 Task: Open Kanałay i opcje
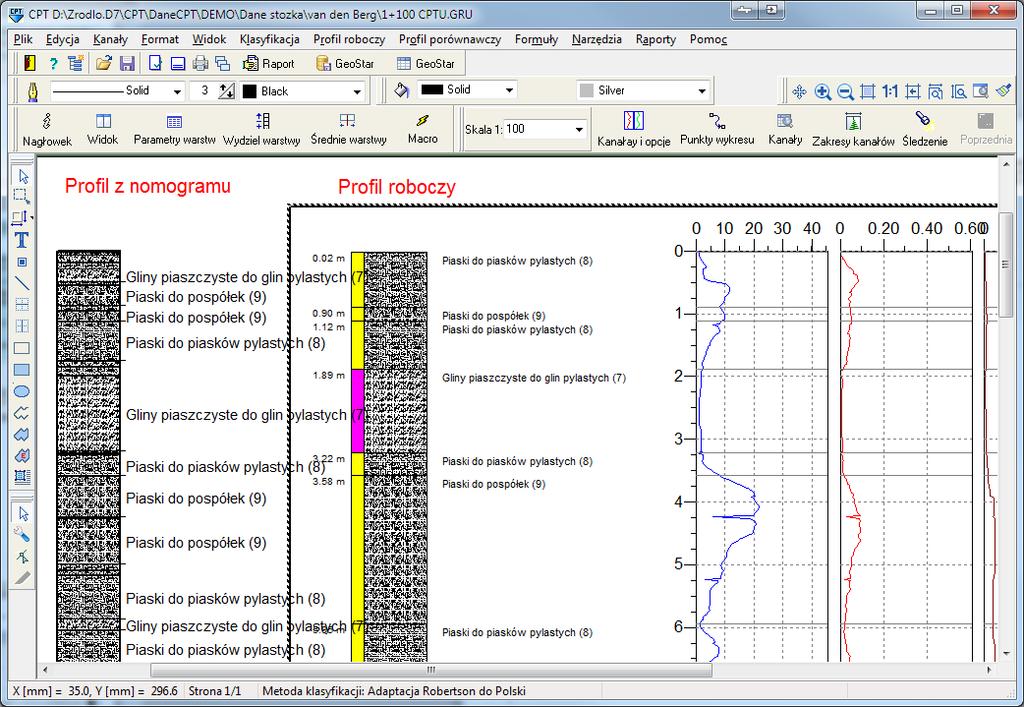click(x=633, y=129)
